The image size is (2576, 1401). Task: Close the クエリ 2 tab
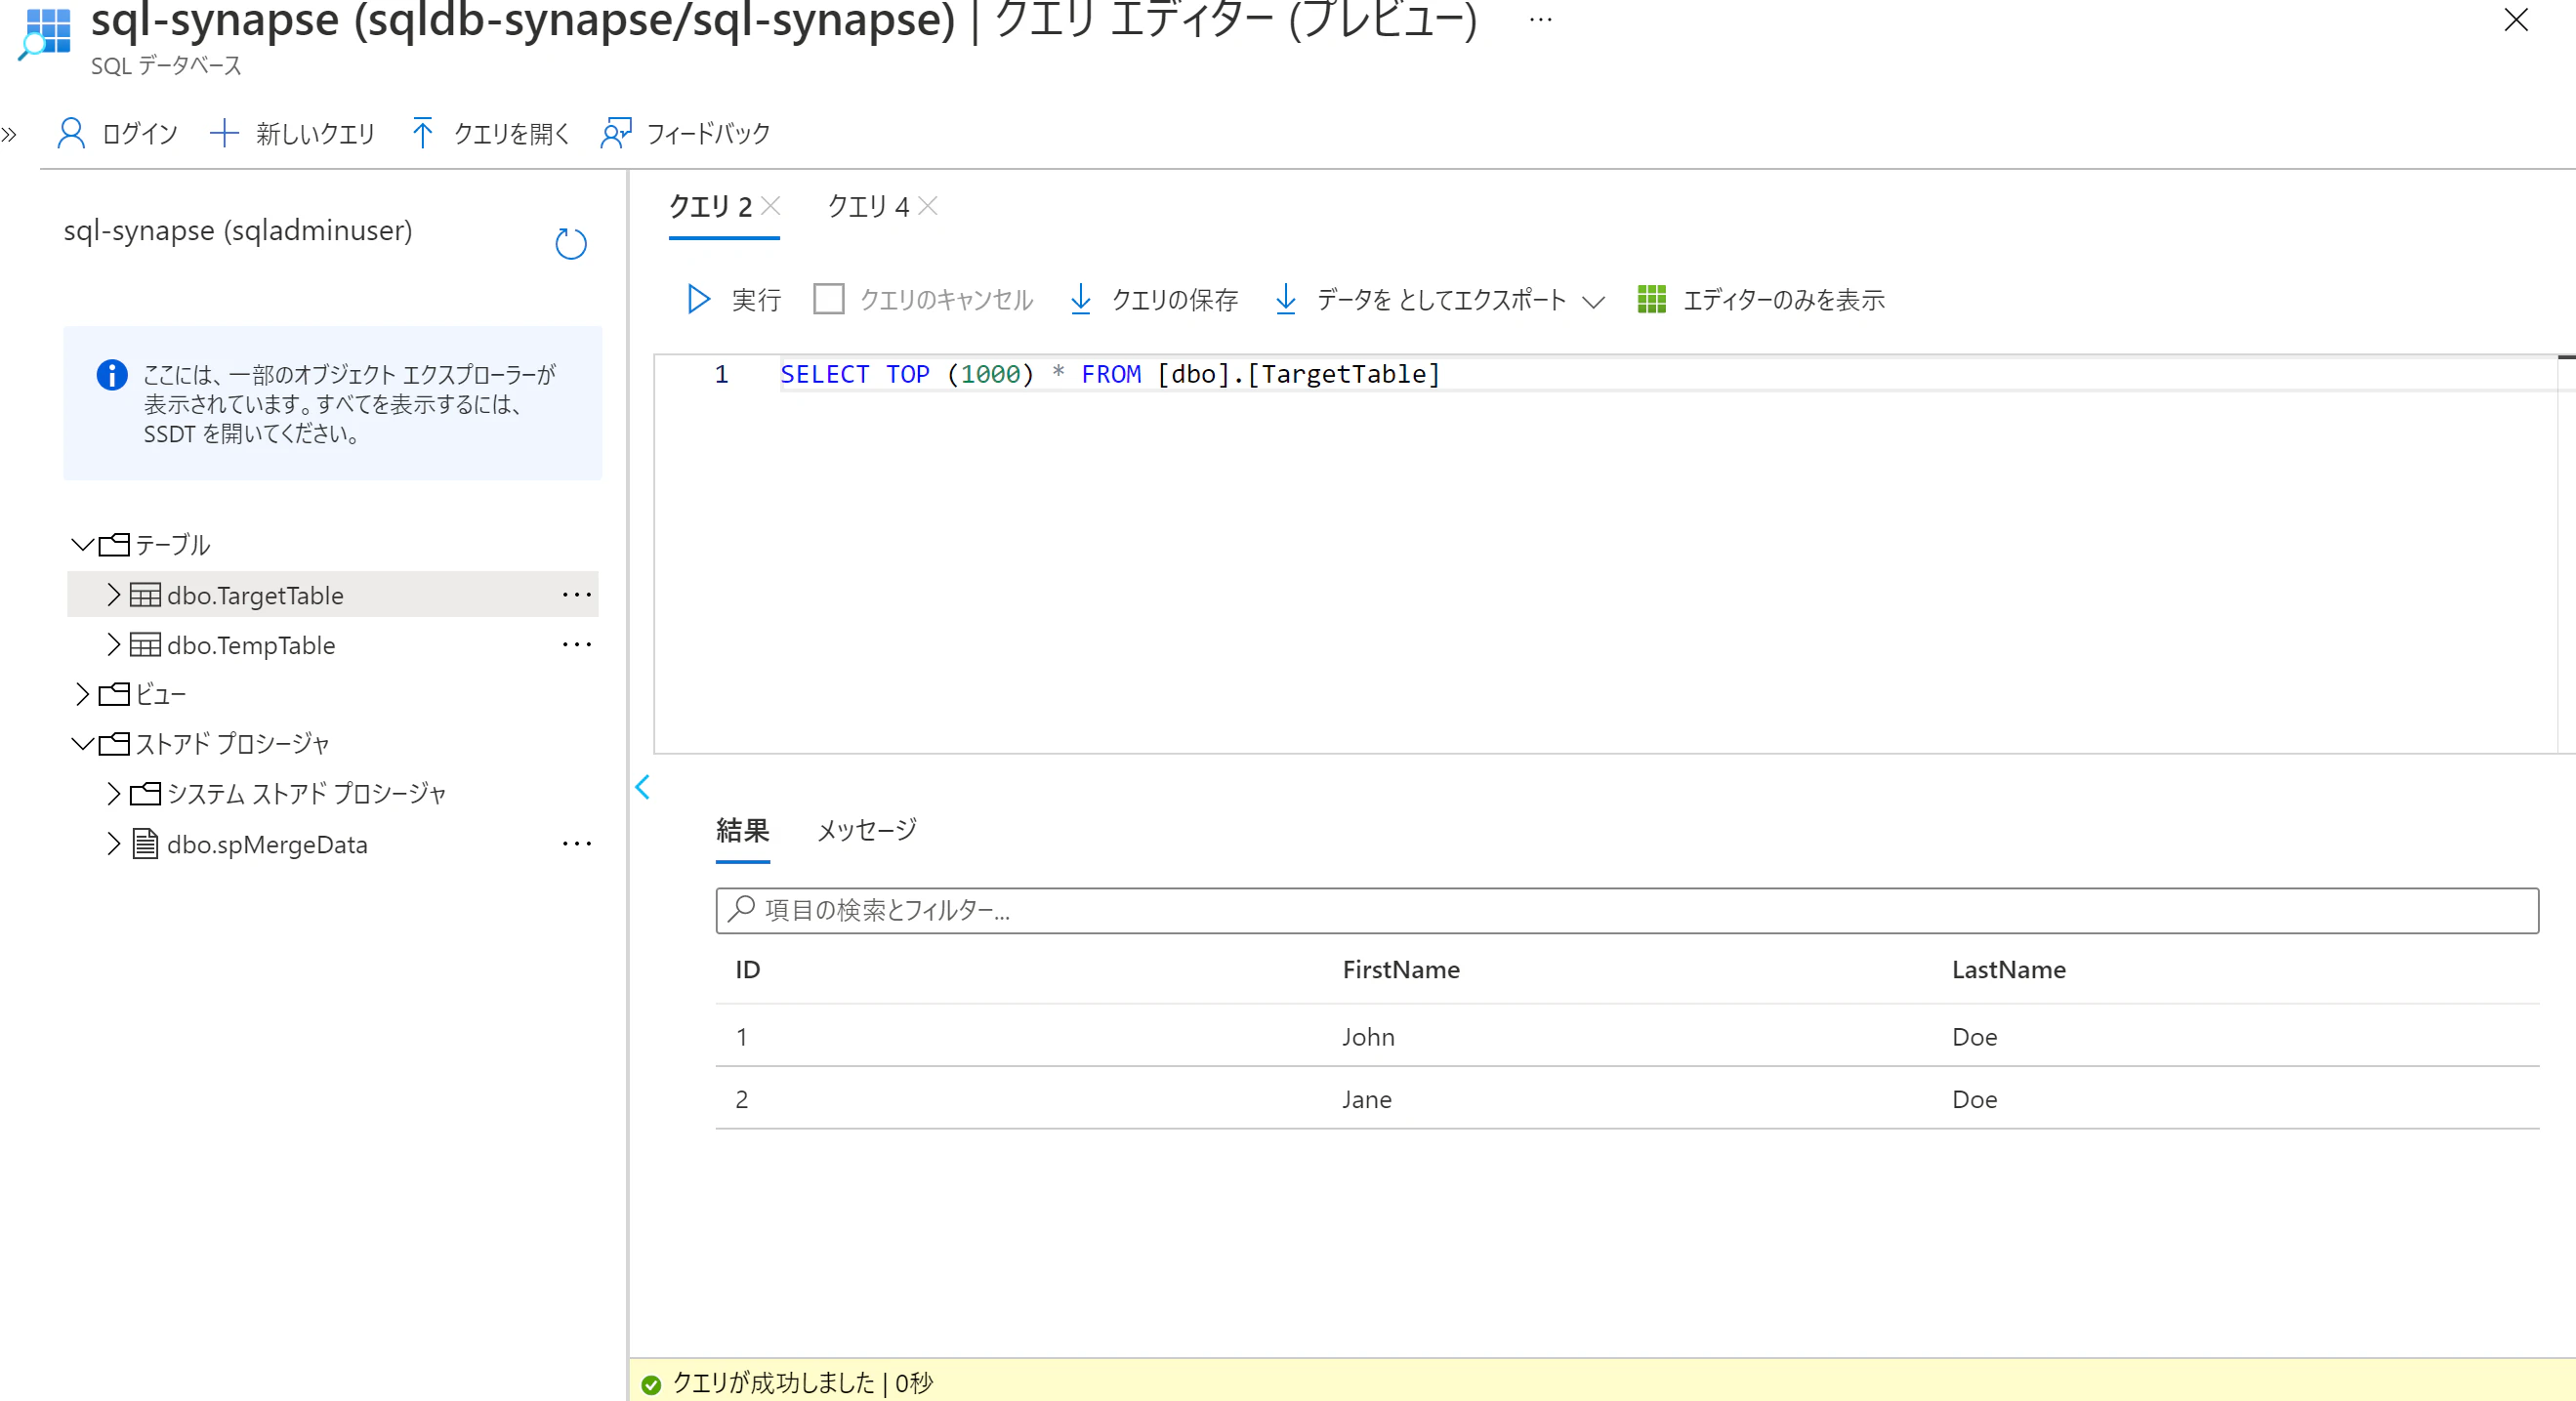pos(771,205)
